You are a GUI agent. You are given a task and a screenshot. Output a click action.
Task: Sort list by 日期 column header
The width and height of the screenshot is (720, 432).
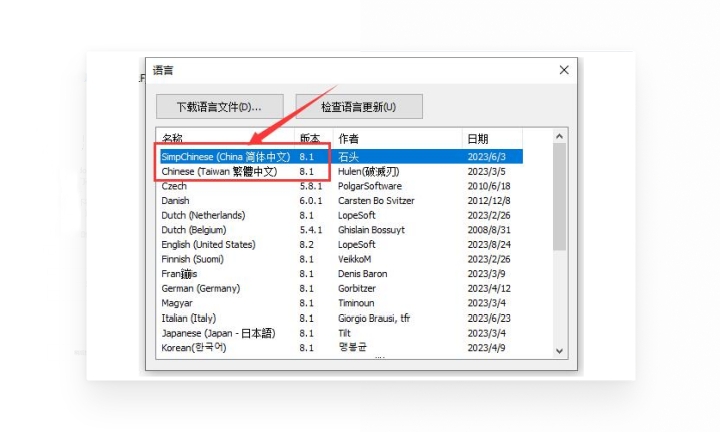pos(492,139)
